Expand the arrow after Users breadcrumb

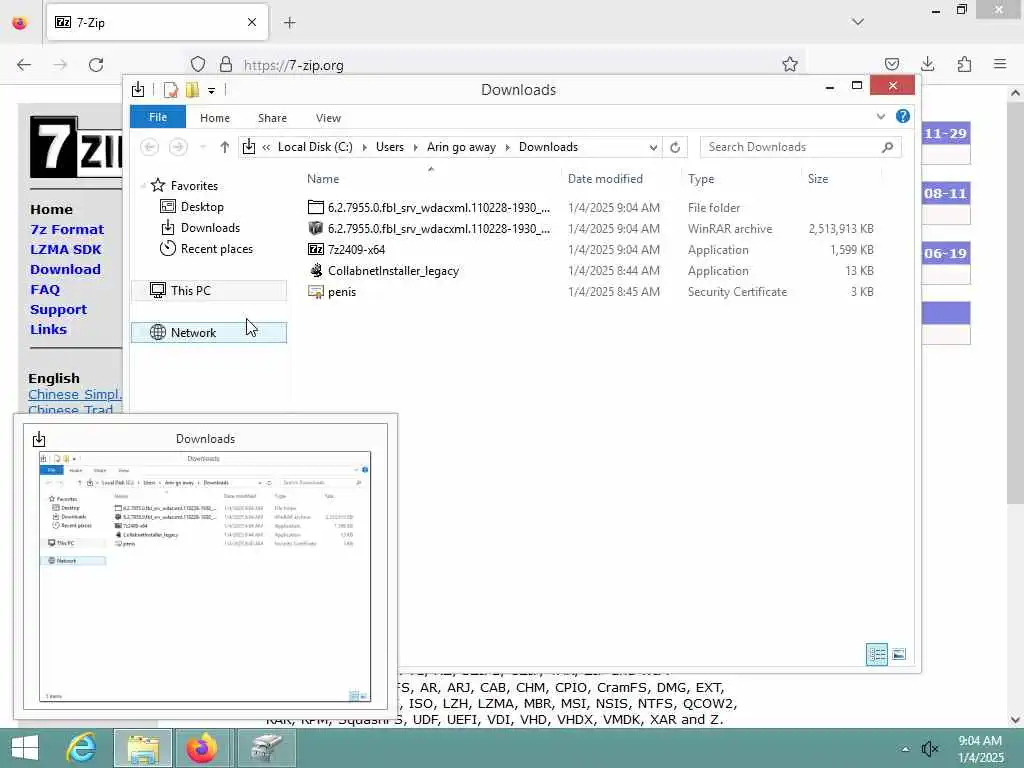pos(415,148)
